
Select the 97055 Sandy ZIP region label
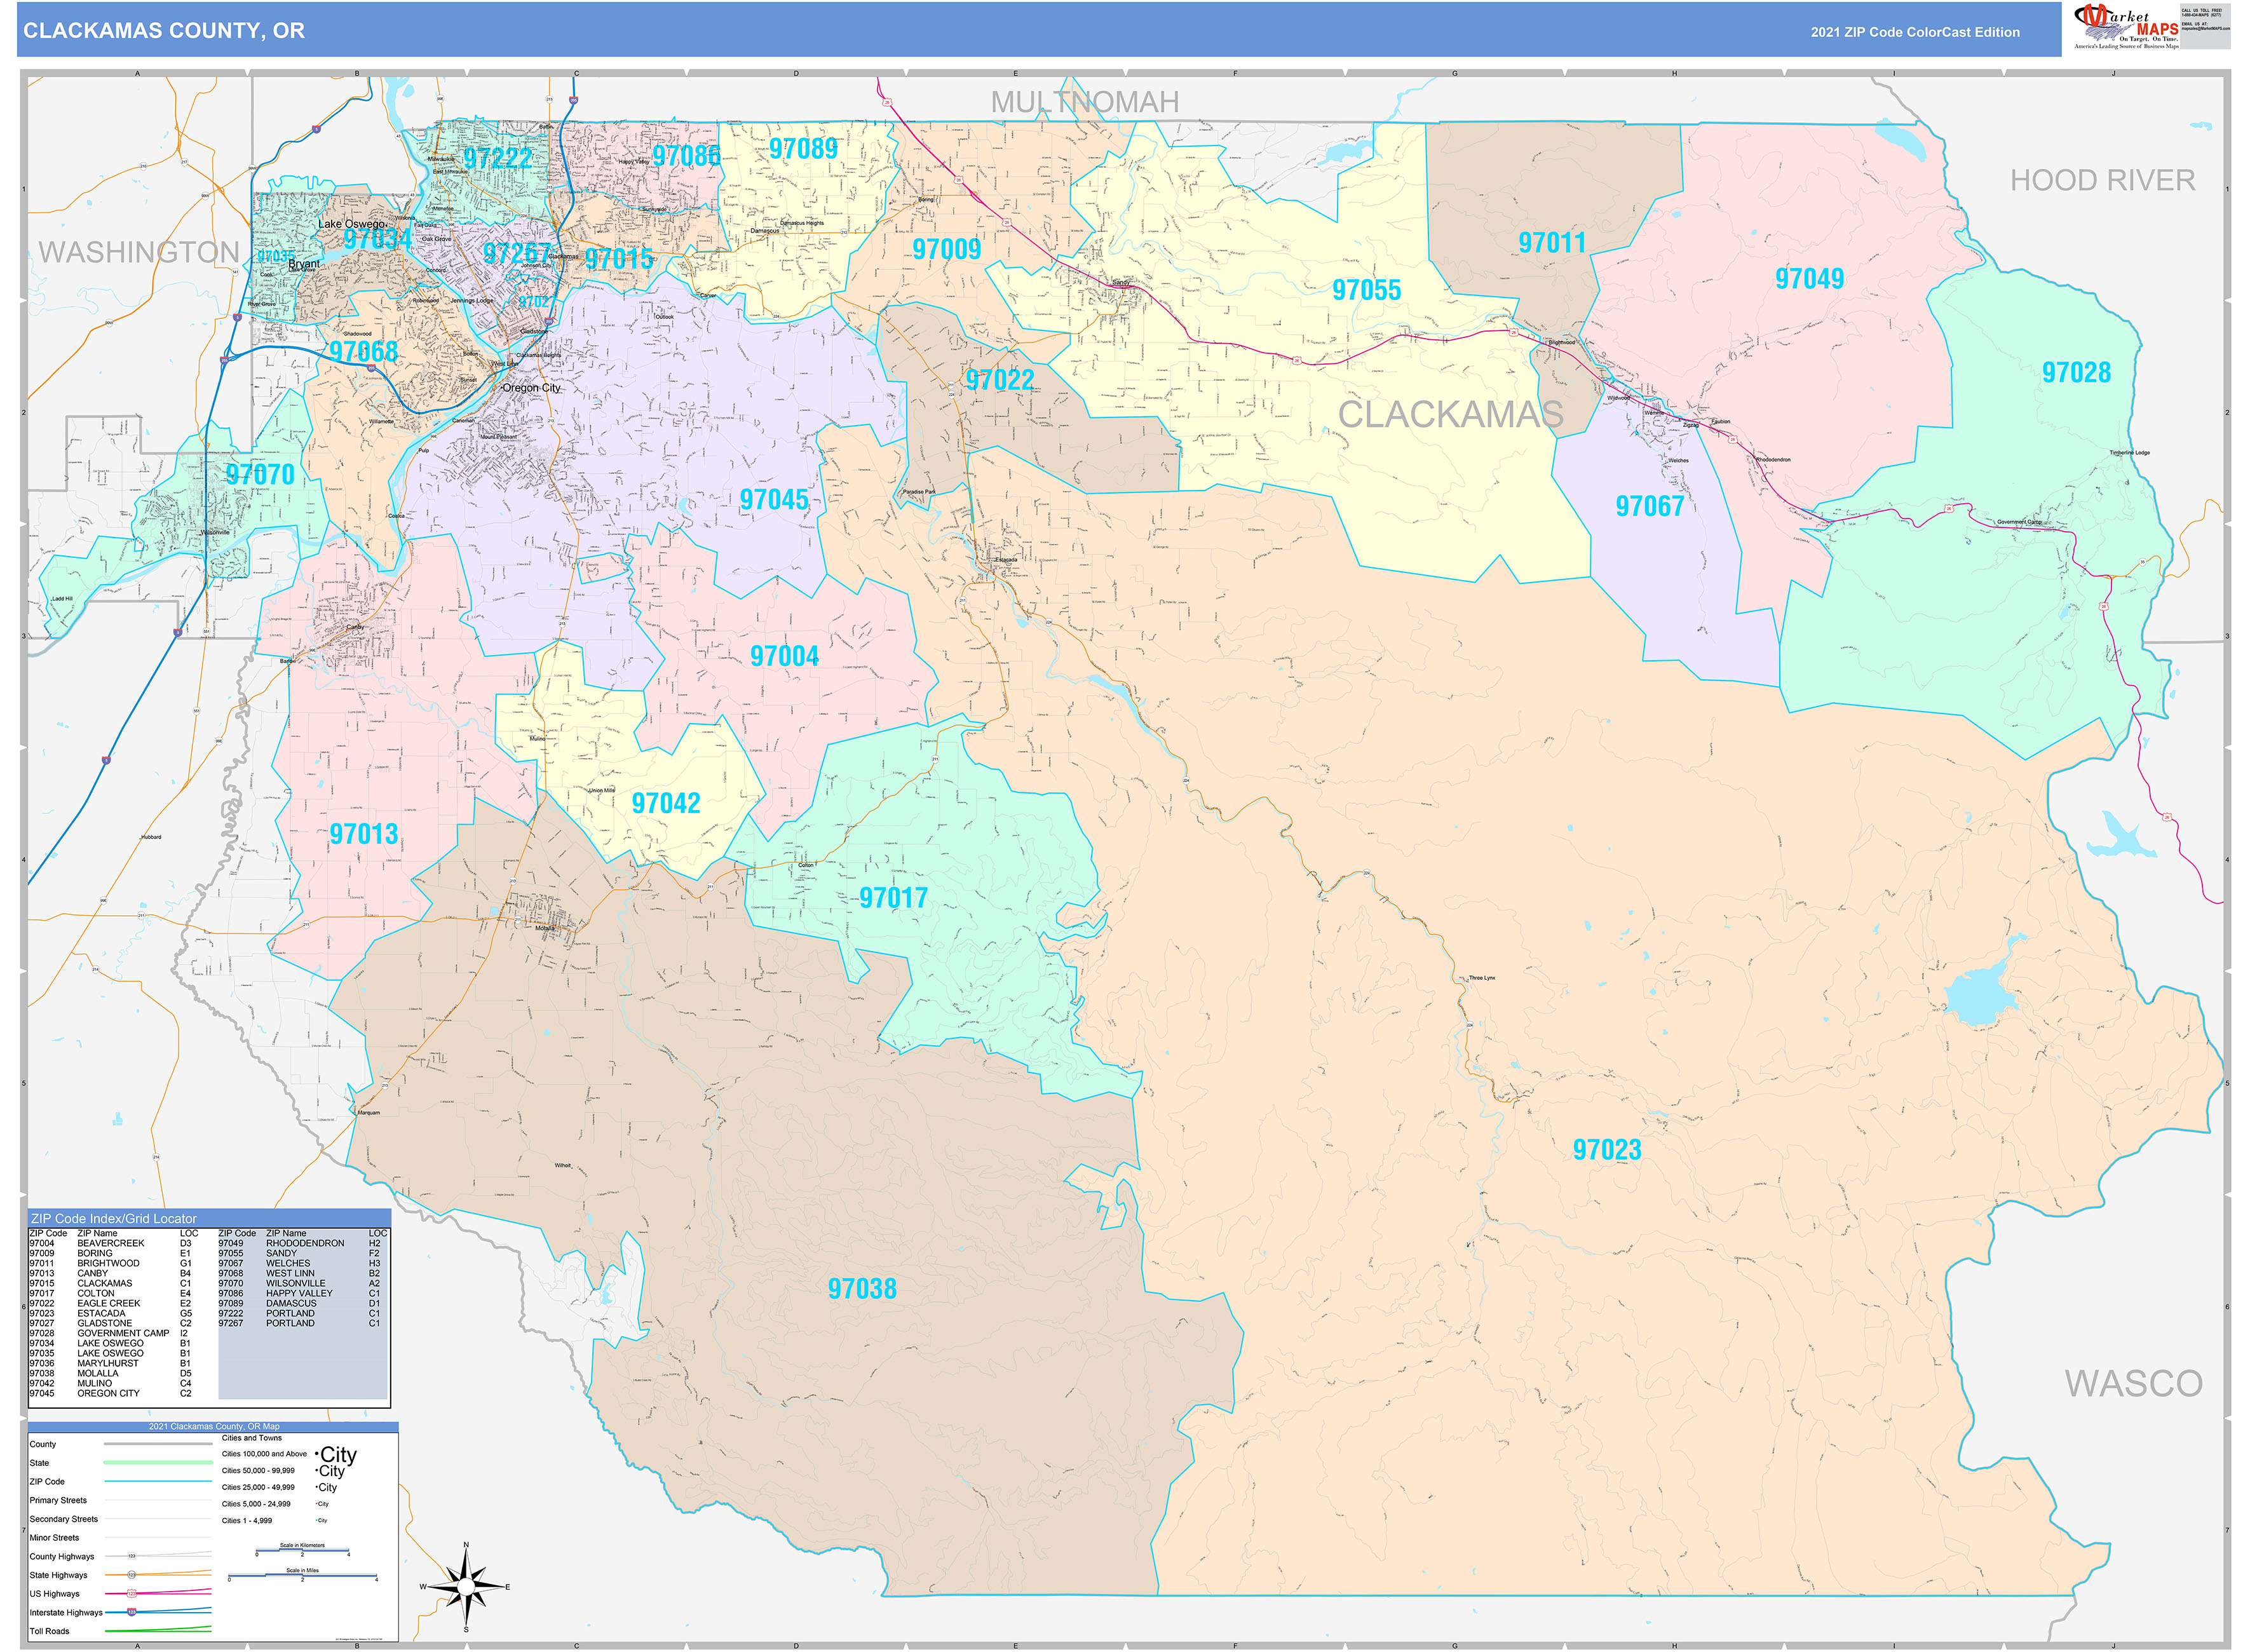1366,290
